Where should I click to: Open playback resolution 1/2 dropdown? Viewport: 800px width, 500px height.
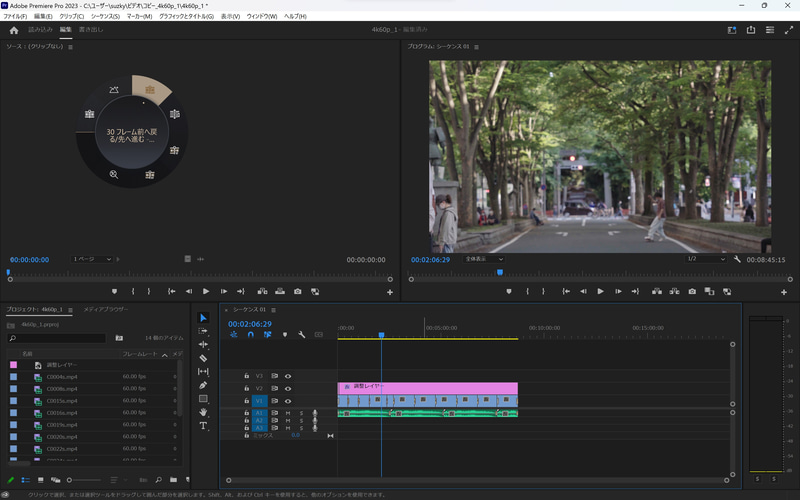(704, 259)
